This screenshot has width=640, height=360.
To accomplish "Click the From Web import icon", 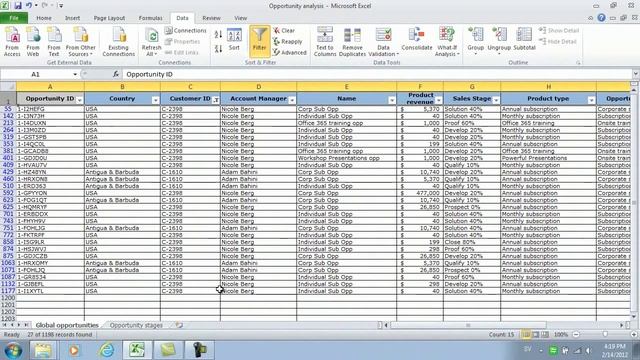I will click(33, 41).
